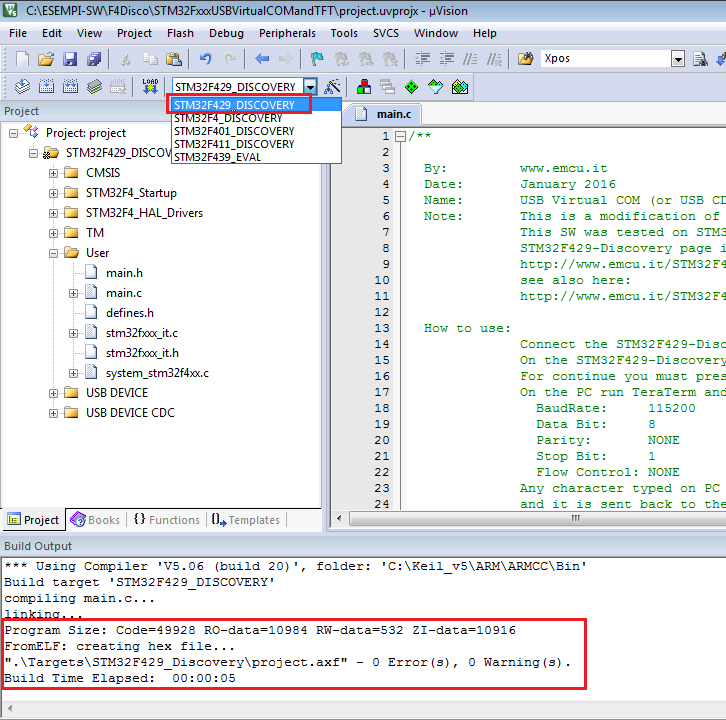Open the Xpos search box dropdown arrow
The width and height of the screenshot is (726, 720).
678,59
